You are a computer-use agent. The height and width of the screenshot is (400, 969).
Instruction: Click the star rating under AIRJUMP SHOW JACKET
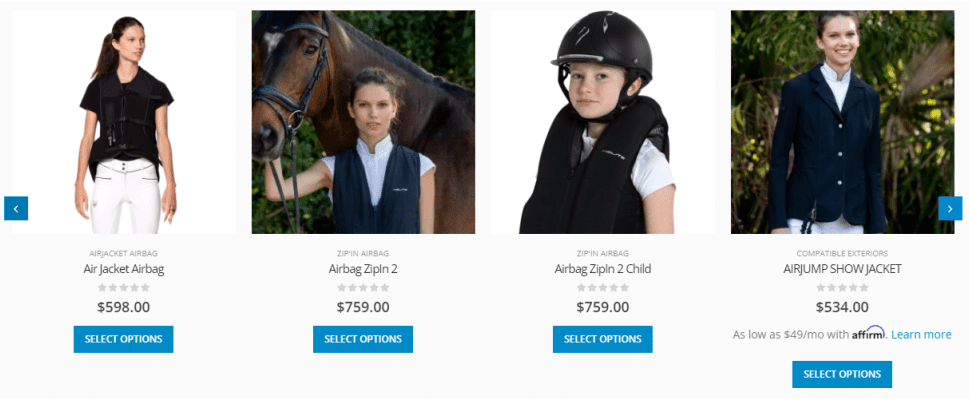(x=842, y=287)
